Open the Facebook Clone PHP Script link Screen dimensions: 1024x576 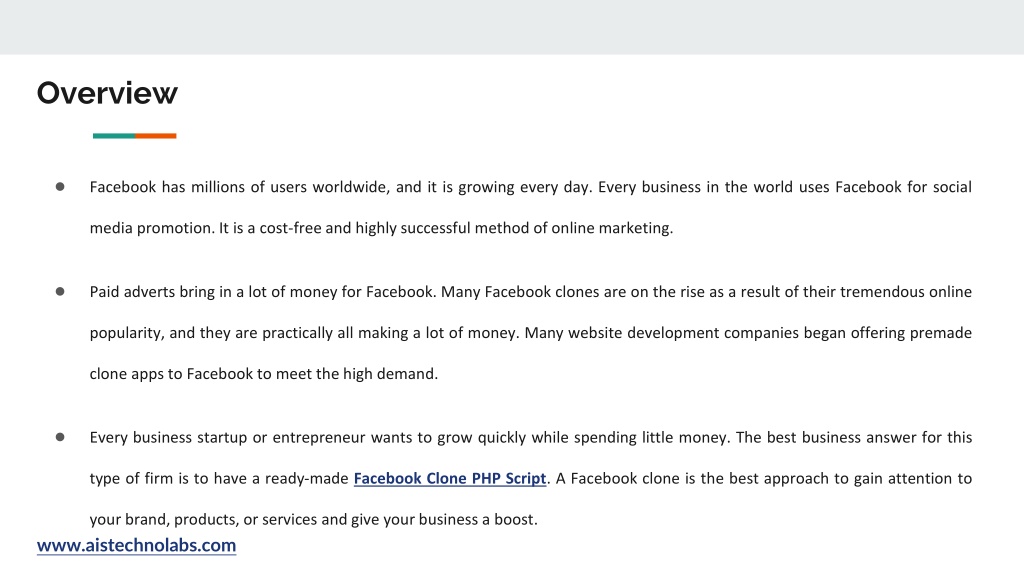tap(449, 479)
